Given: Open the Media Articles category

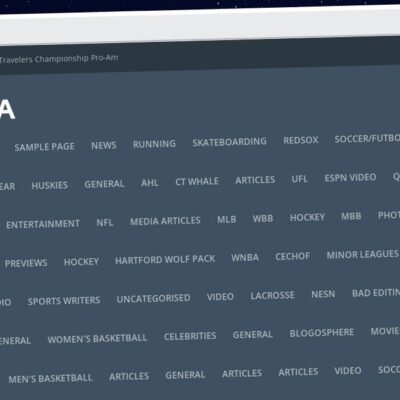Looking at the screenshot, I should click(x=165, y=221).
